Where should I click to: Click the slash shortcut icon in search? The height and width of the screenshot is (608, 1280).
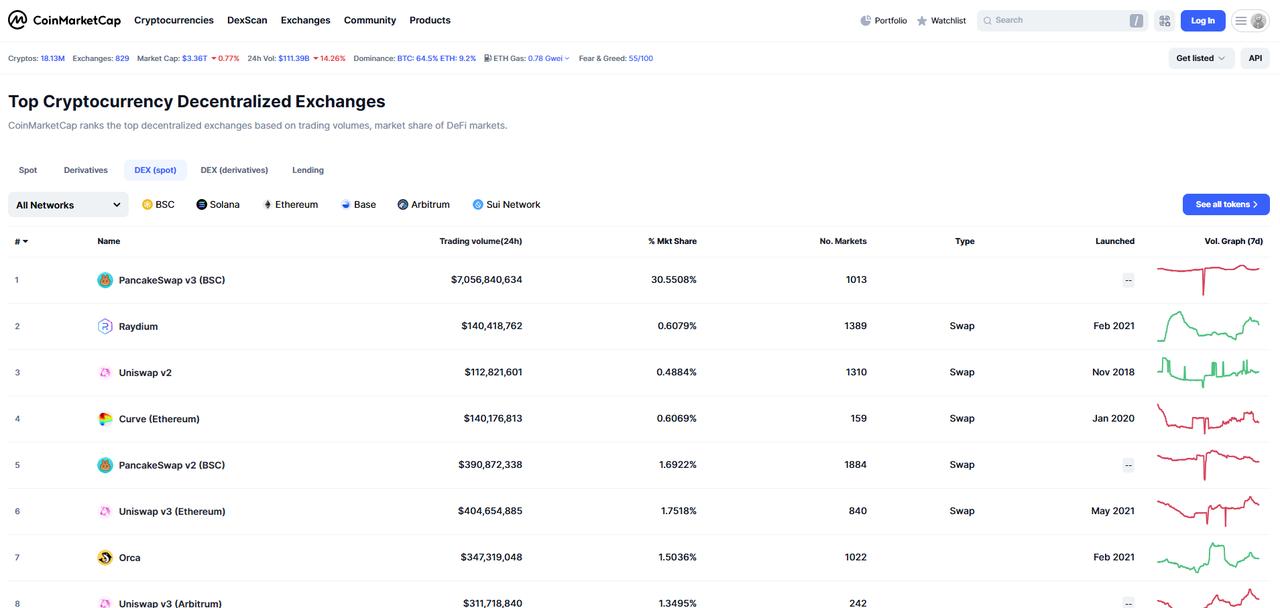tap(1136, 20)
